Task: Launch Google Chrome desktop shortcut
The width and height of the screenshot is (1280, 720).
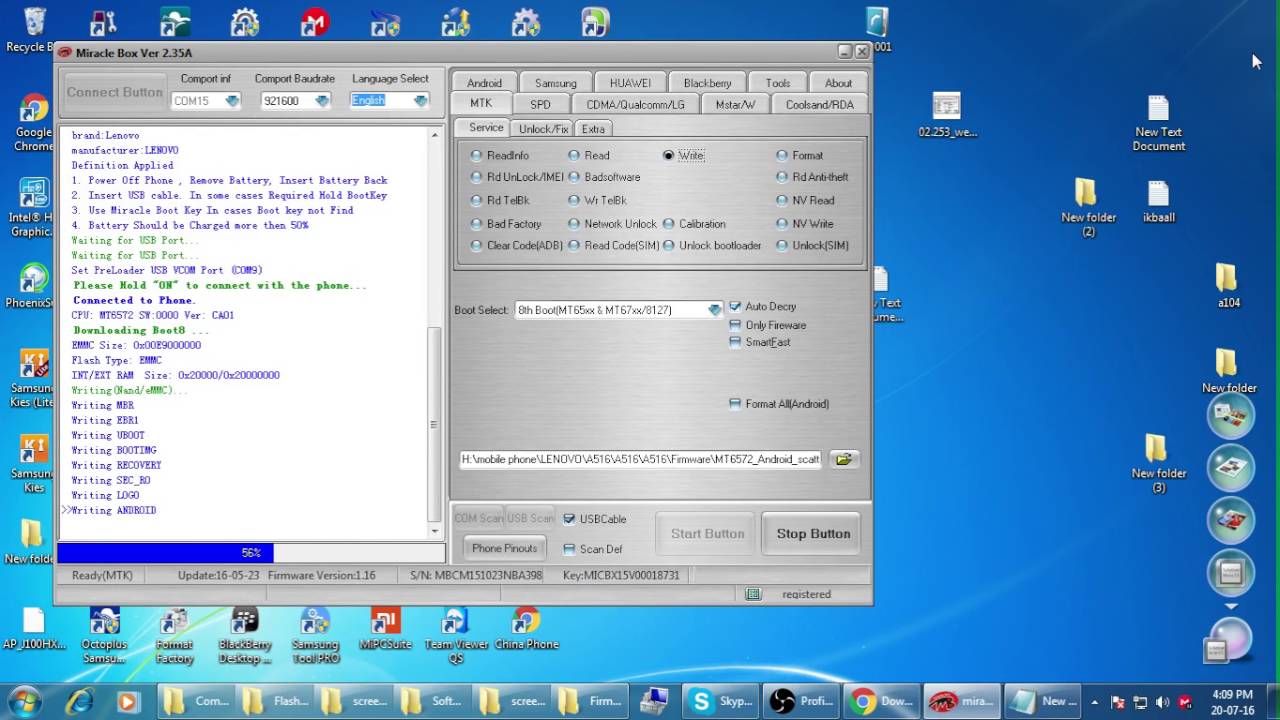Action: (32, 124)
